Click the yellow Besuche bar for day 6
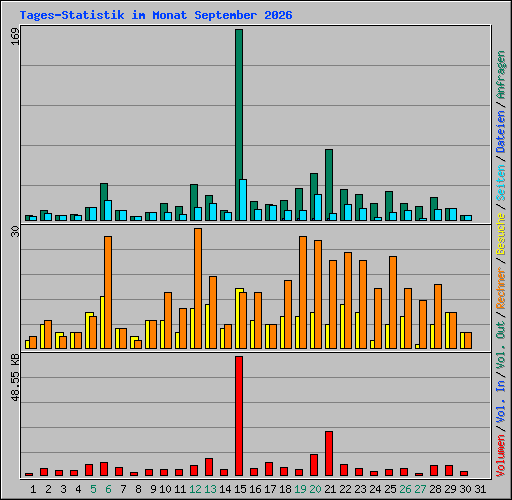This screenshot has height=500, width=512. coord(102,323)
